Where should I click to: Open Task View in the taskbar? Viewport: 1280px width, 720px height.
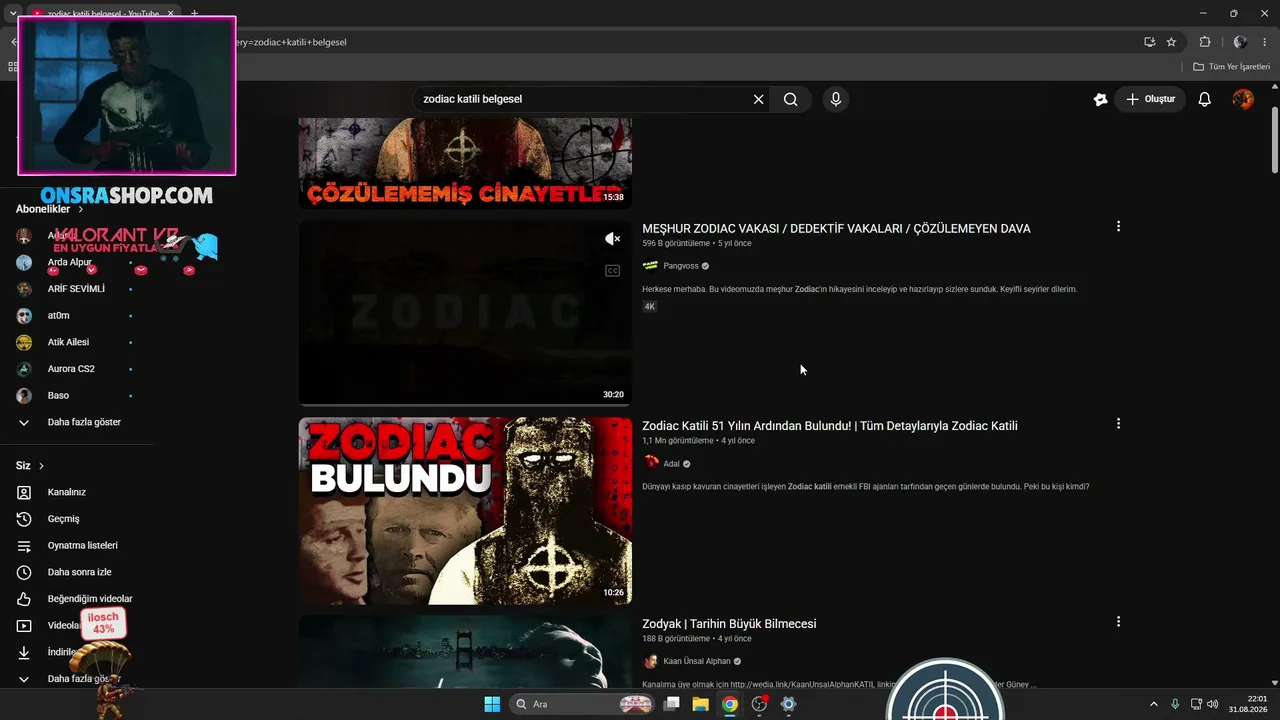click(672, 704)
